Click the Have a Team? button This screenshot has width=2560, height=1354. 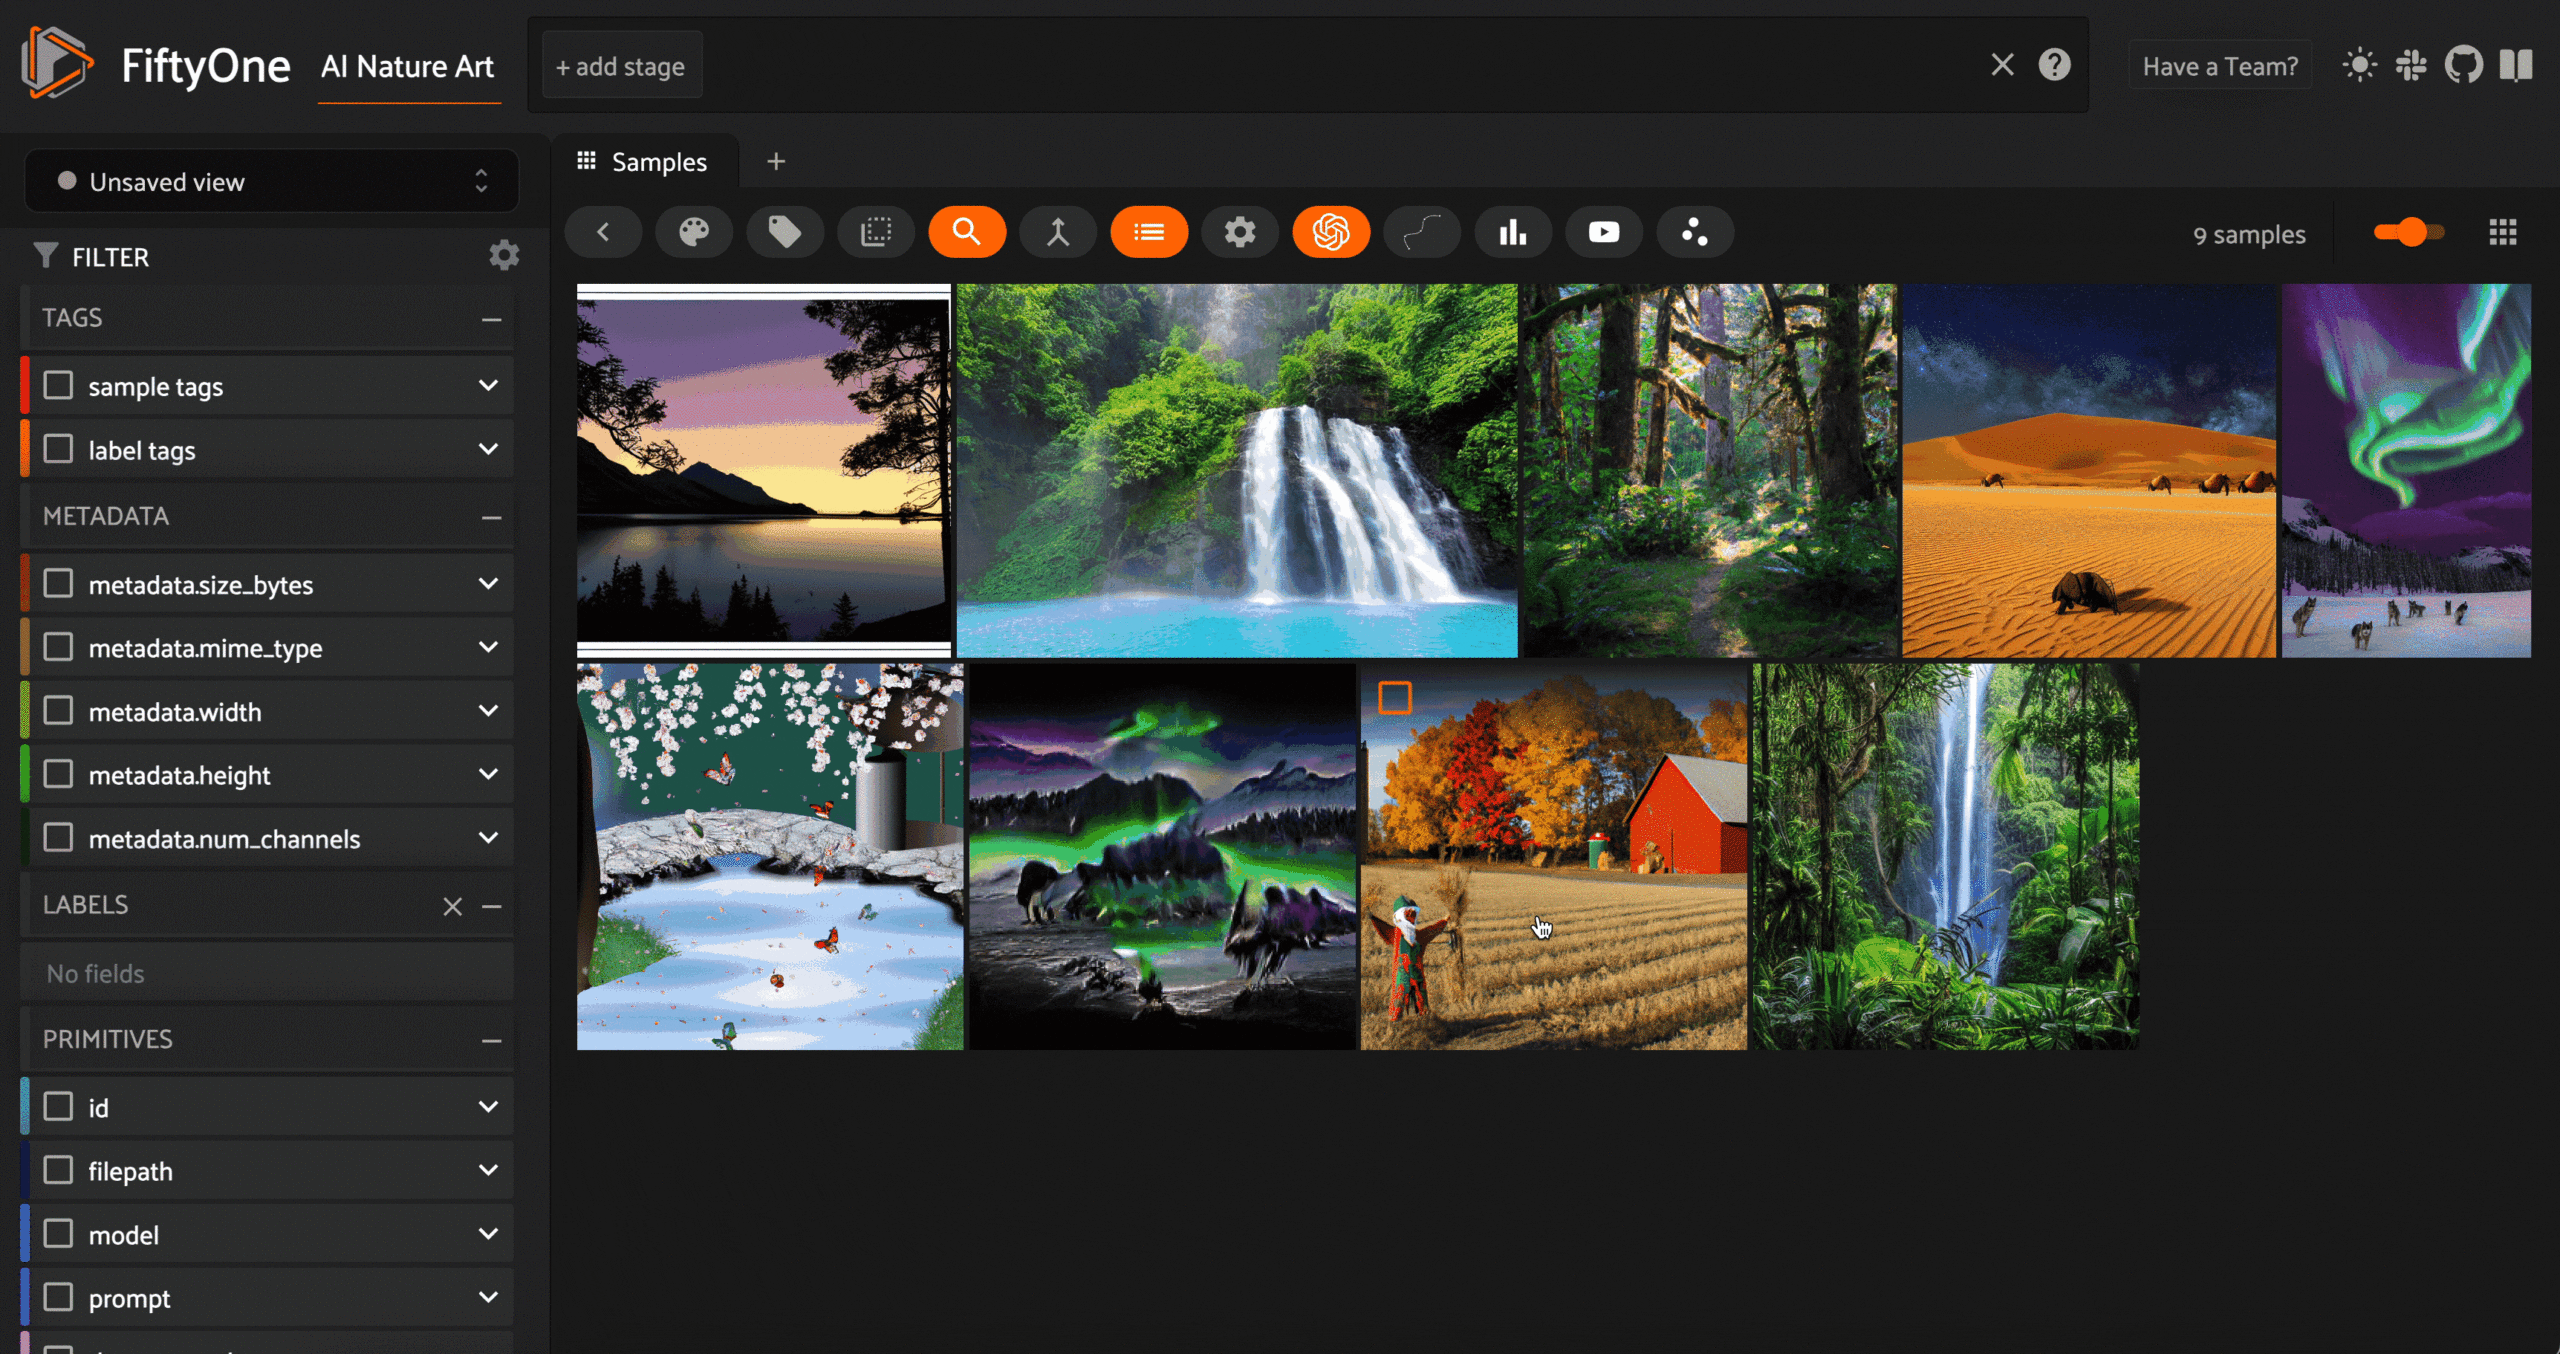click(2220, 66)
